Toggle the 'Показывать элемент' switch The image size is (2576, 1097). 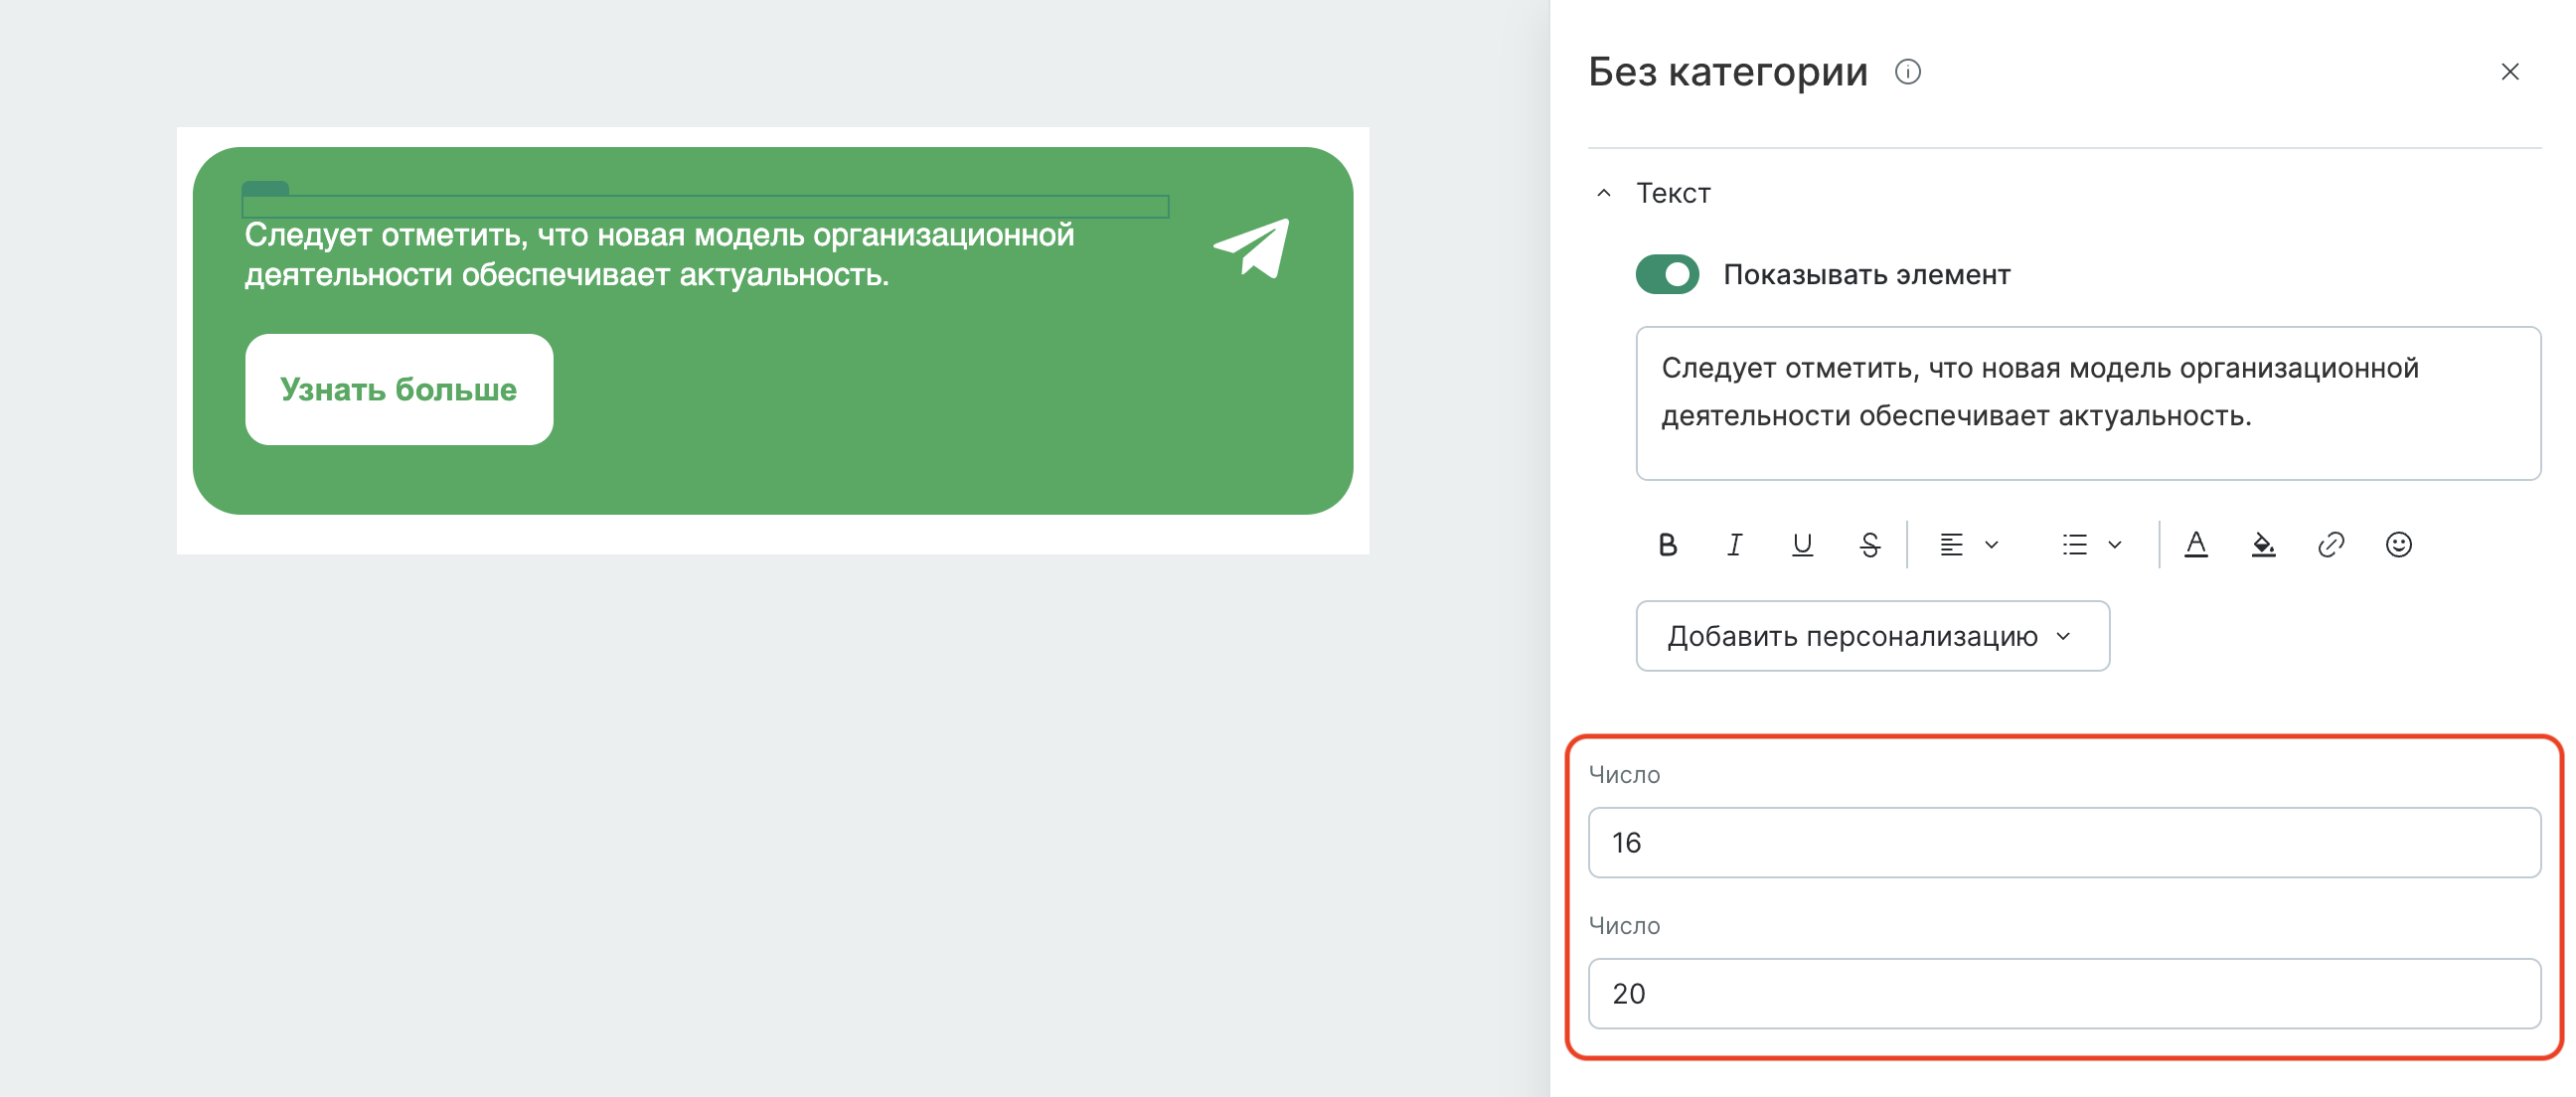tap(1667, 274)
